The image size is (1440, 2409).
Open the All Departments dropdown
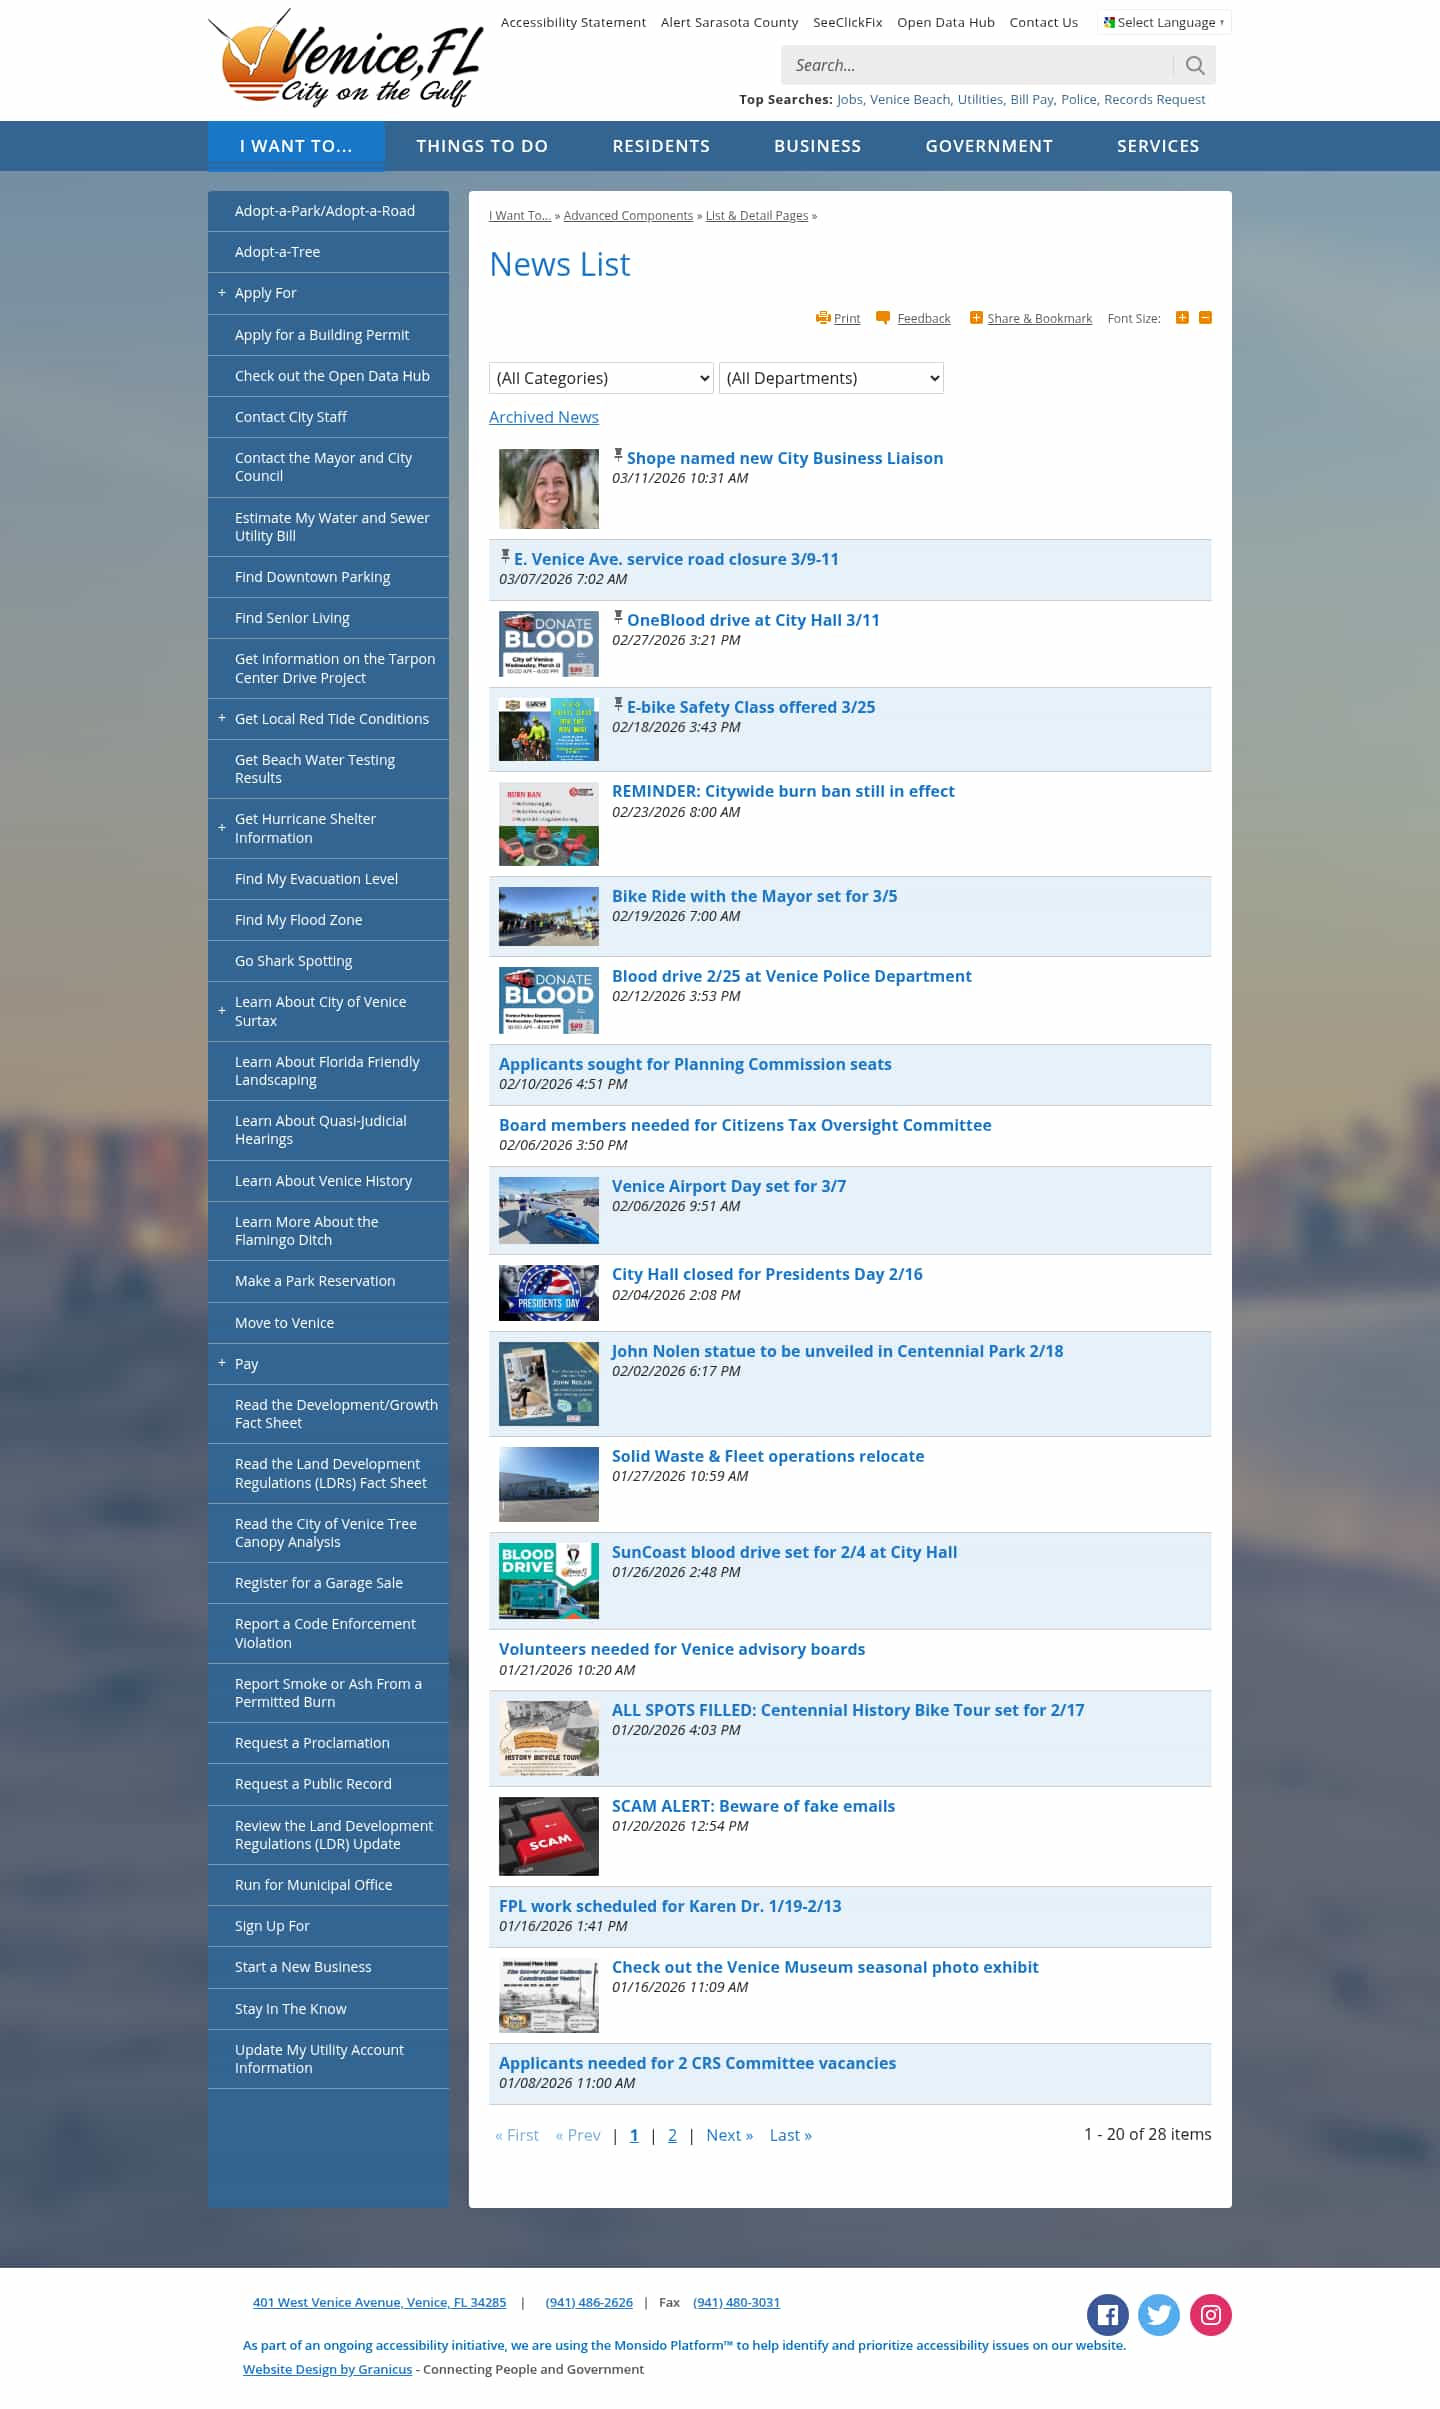click(831, 378)
